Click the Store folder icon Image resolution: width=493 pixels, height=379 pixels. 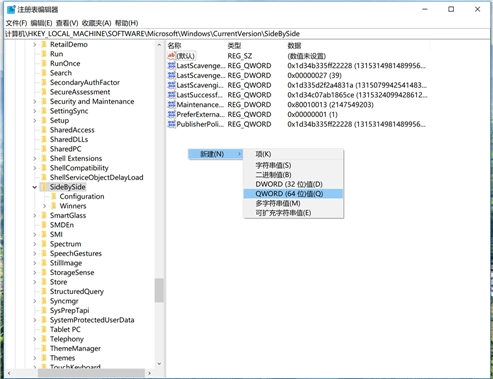click(x=44, y=282)
